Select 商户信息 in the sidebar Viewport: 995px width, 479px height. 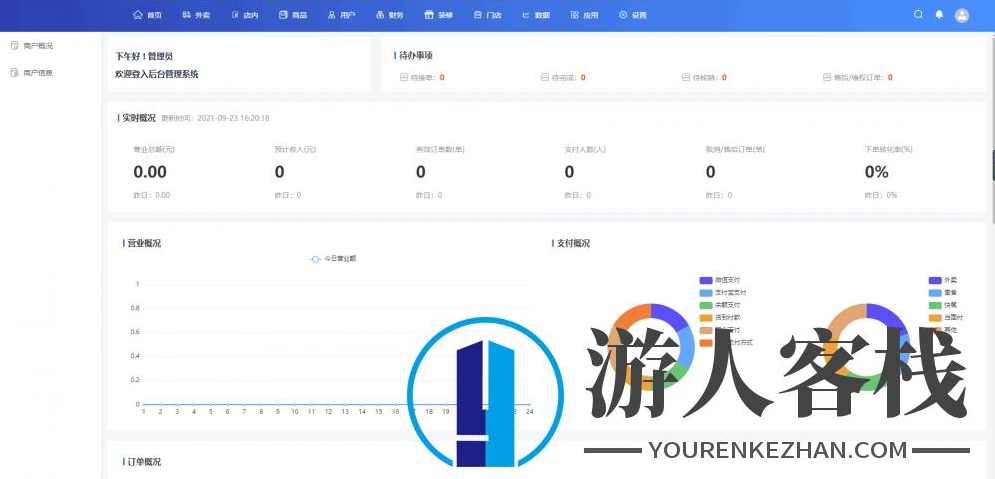click(x=32, y=72)
